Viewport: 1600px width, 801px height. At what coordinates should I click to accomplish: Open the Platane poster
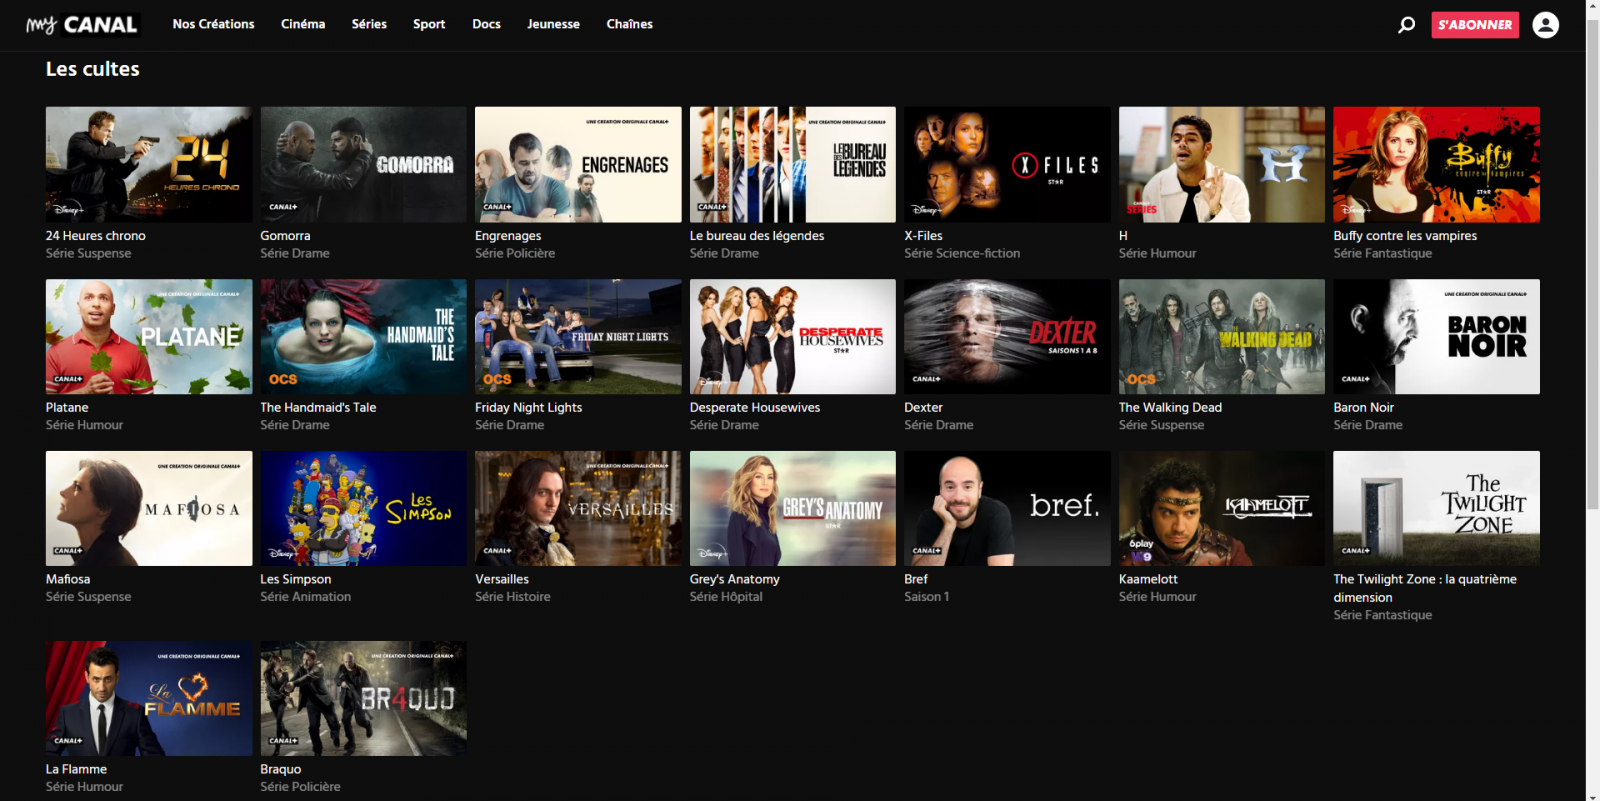(x=149, y=336)
